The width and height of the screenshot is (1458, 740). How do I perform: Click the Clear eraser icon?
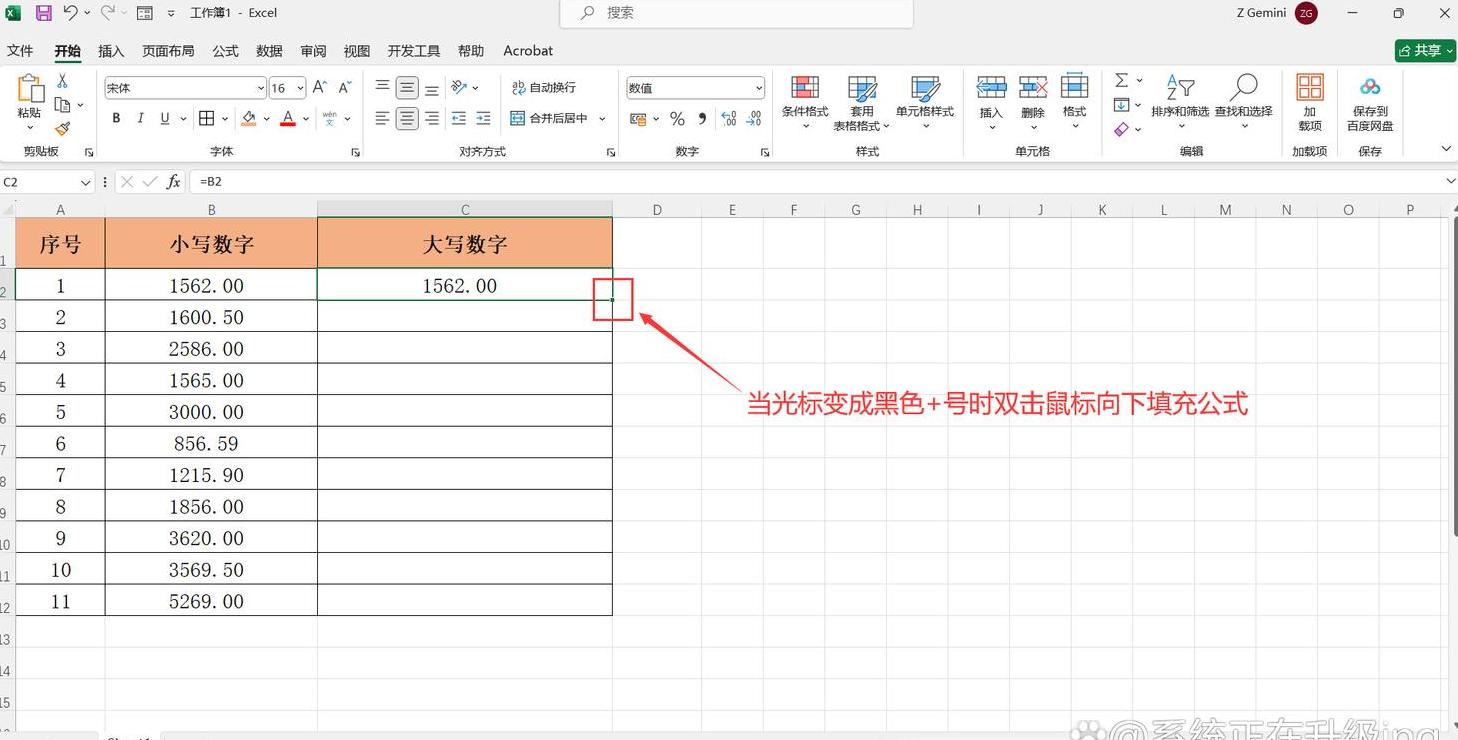pos(1121,129)
